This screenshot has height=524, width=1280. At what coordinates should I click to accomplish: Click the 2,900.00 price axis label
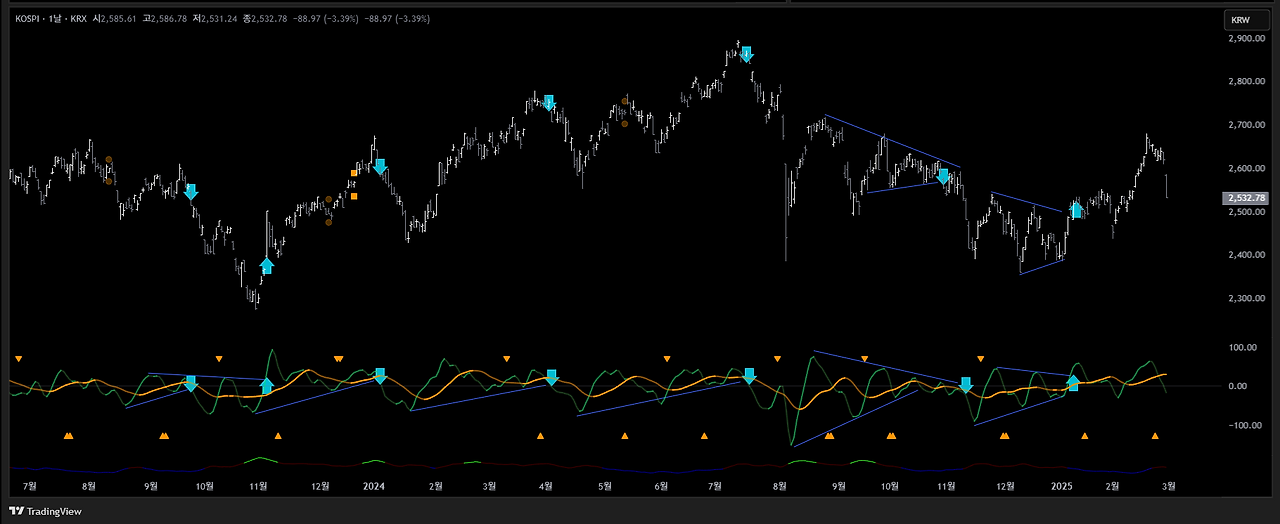1246,38
